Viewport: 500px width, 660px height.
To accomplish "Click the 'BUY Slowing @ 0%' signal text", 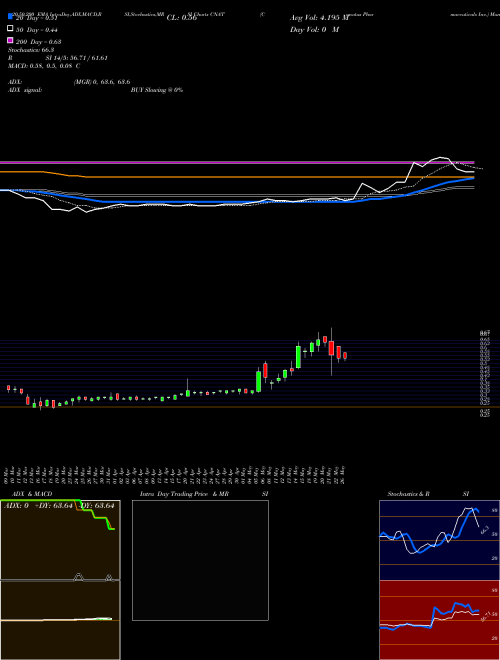I will (x=157, y=90).
